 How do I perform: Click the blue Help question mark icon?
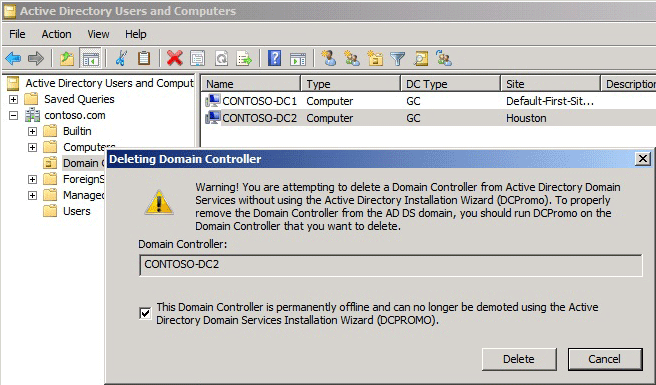click(274, 58)
